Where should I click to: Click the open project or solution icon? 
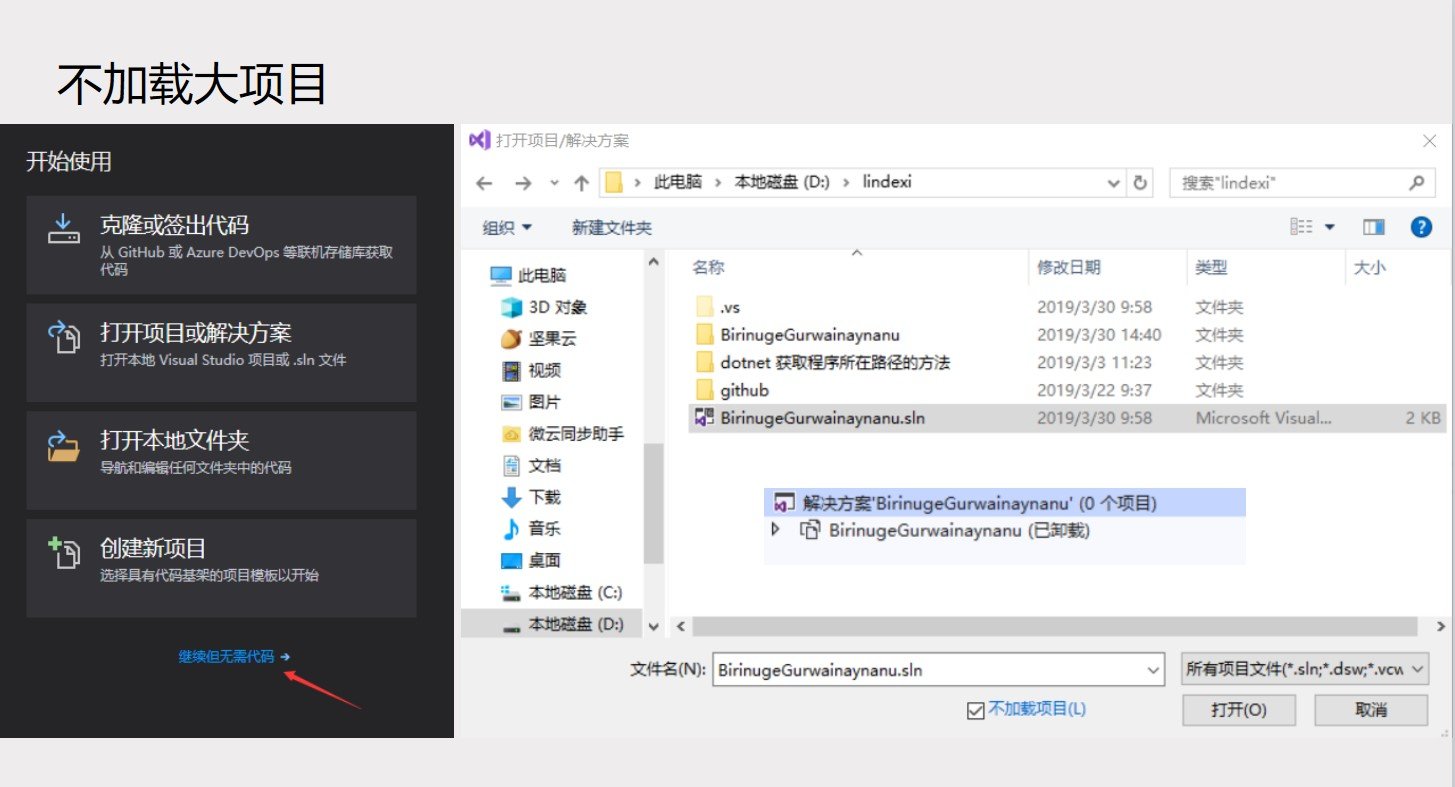(64, 337)
